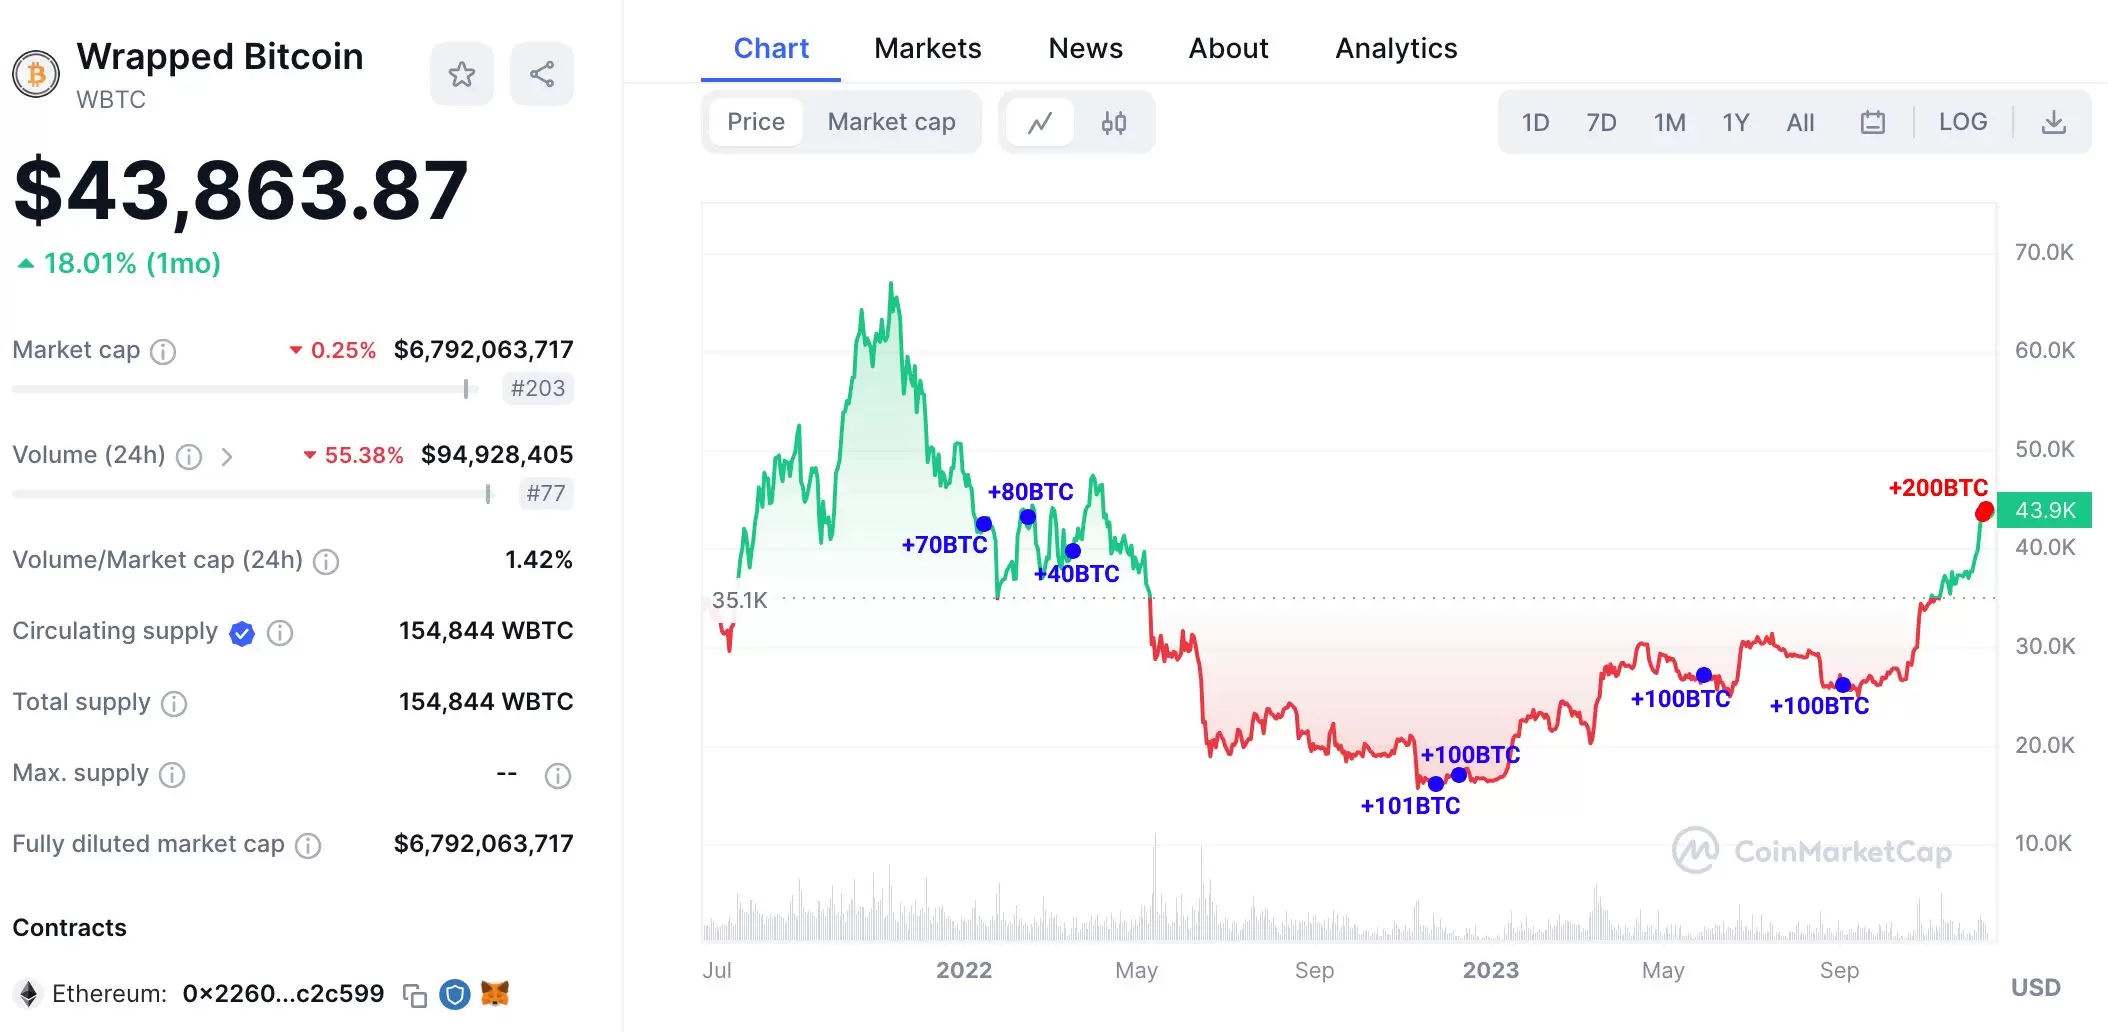Select the line chart view icon

click(1040, 123)
